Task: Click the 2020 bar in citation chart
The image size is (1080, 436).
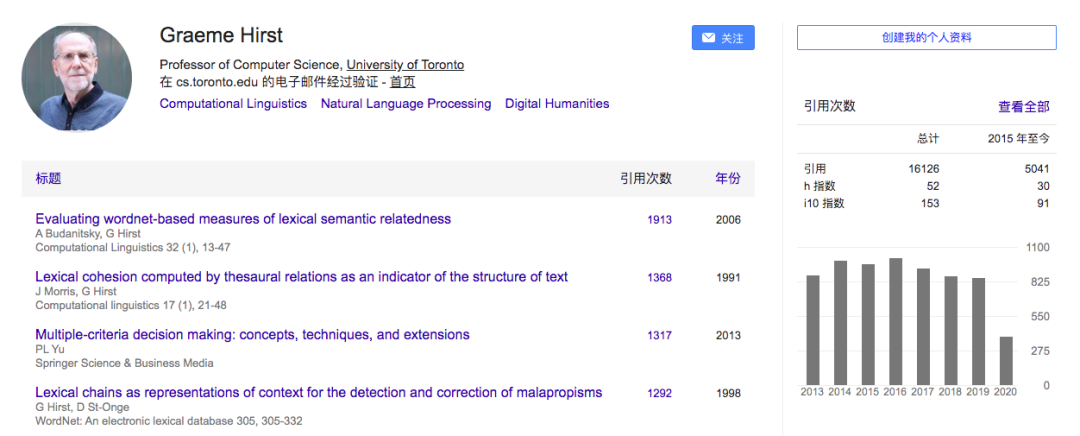Action: pos(1006,360)
